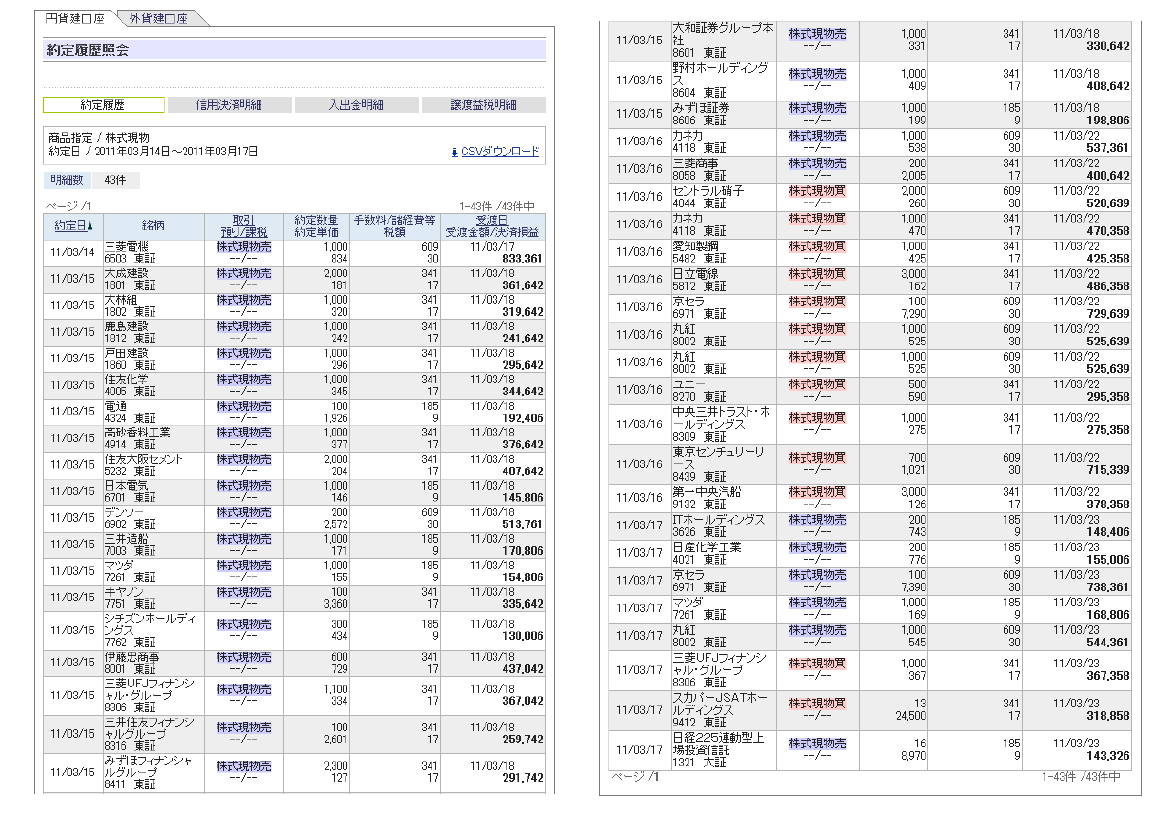Click the 受渡日 column header link
Image resolution: width=1162 pixels, height=813 pixels.
pos(492,220)
